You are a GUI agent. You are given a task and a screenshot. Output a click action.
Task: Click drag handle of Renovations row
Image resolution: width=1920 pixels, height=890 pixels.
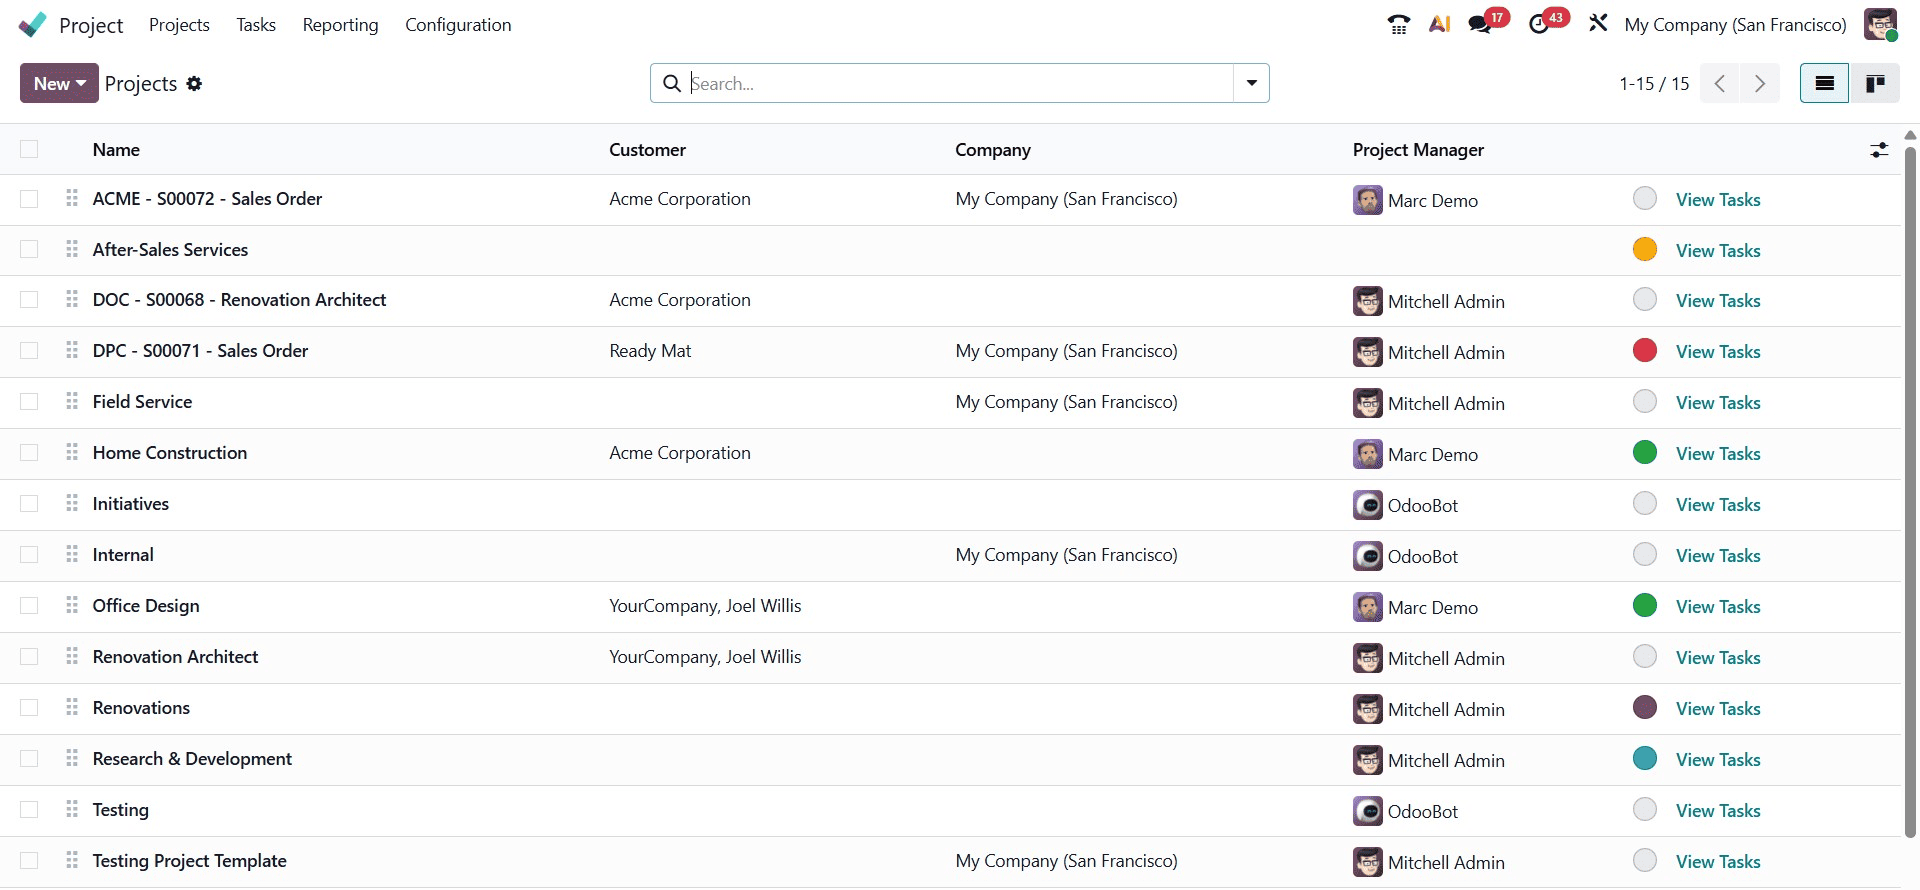pyautogui.click(x=72, y=707)
